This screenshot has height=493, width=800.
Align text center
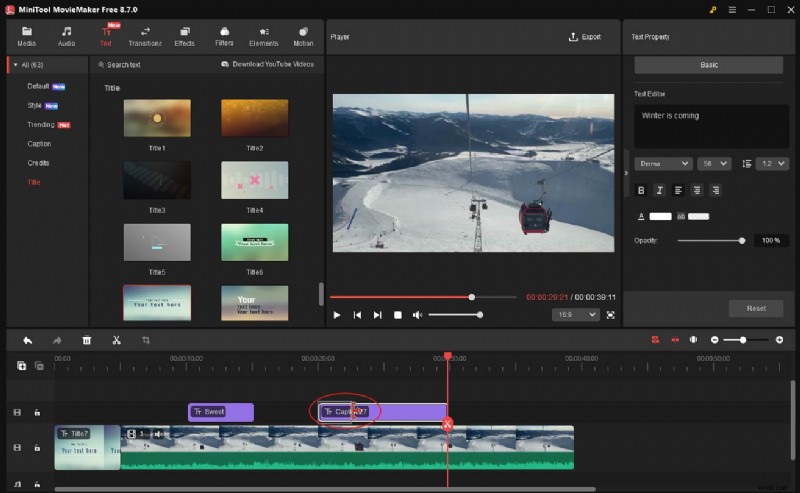[x=697, y=190]
